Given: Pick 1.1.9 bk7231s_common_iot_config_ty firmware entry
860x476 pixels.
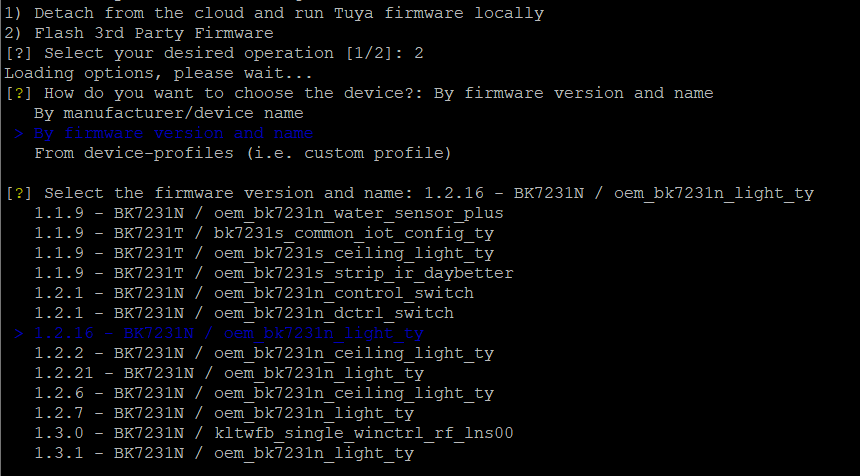Looking at the screenshot, I should [264, 234].
